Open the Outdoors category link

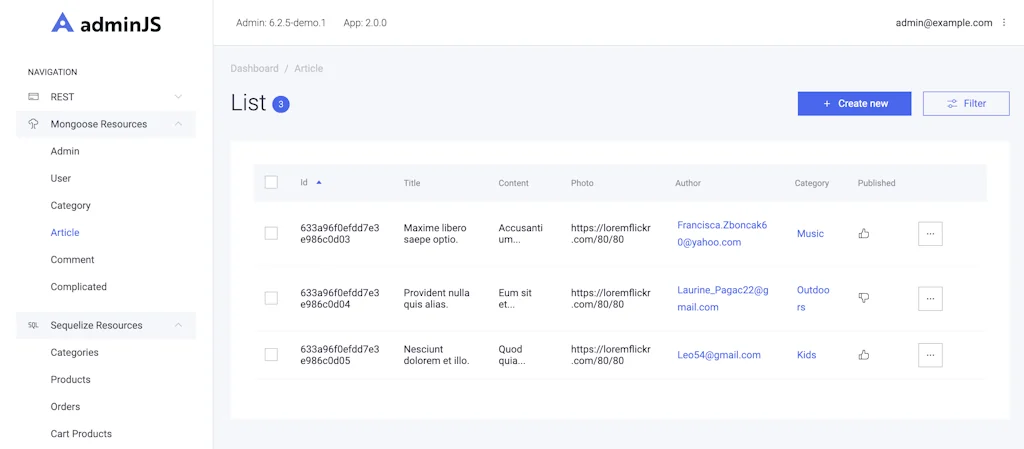point(813,298)
